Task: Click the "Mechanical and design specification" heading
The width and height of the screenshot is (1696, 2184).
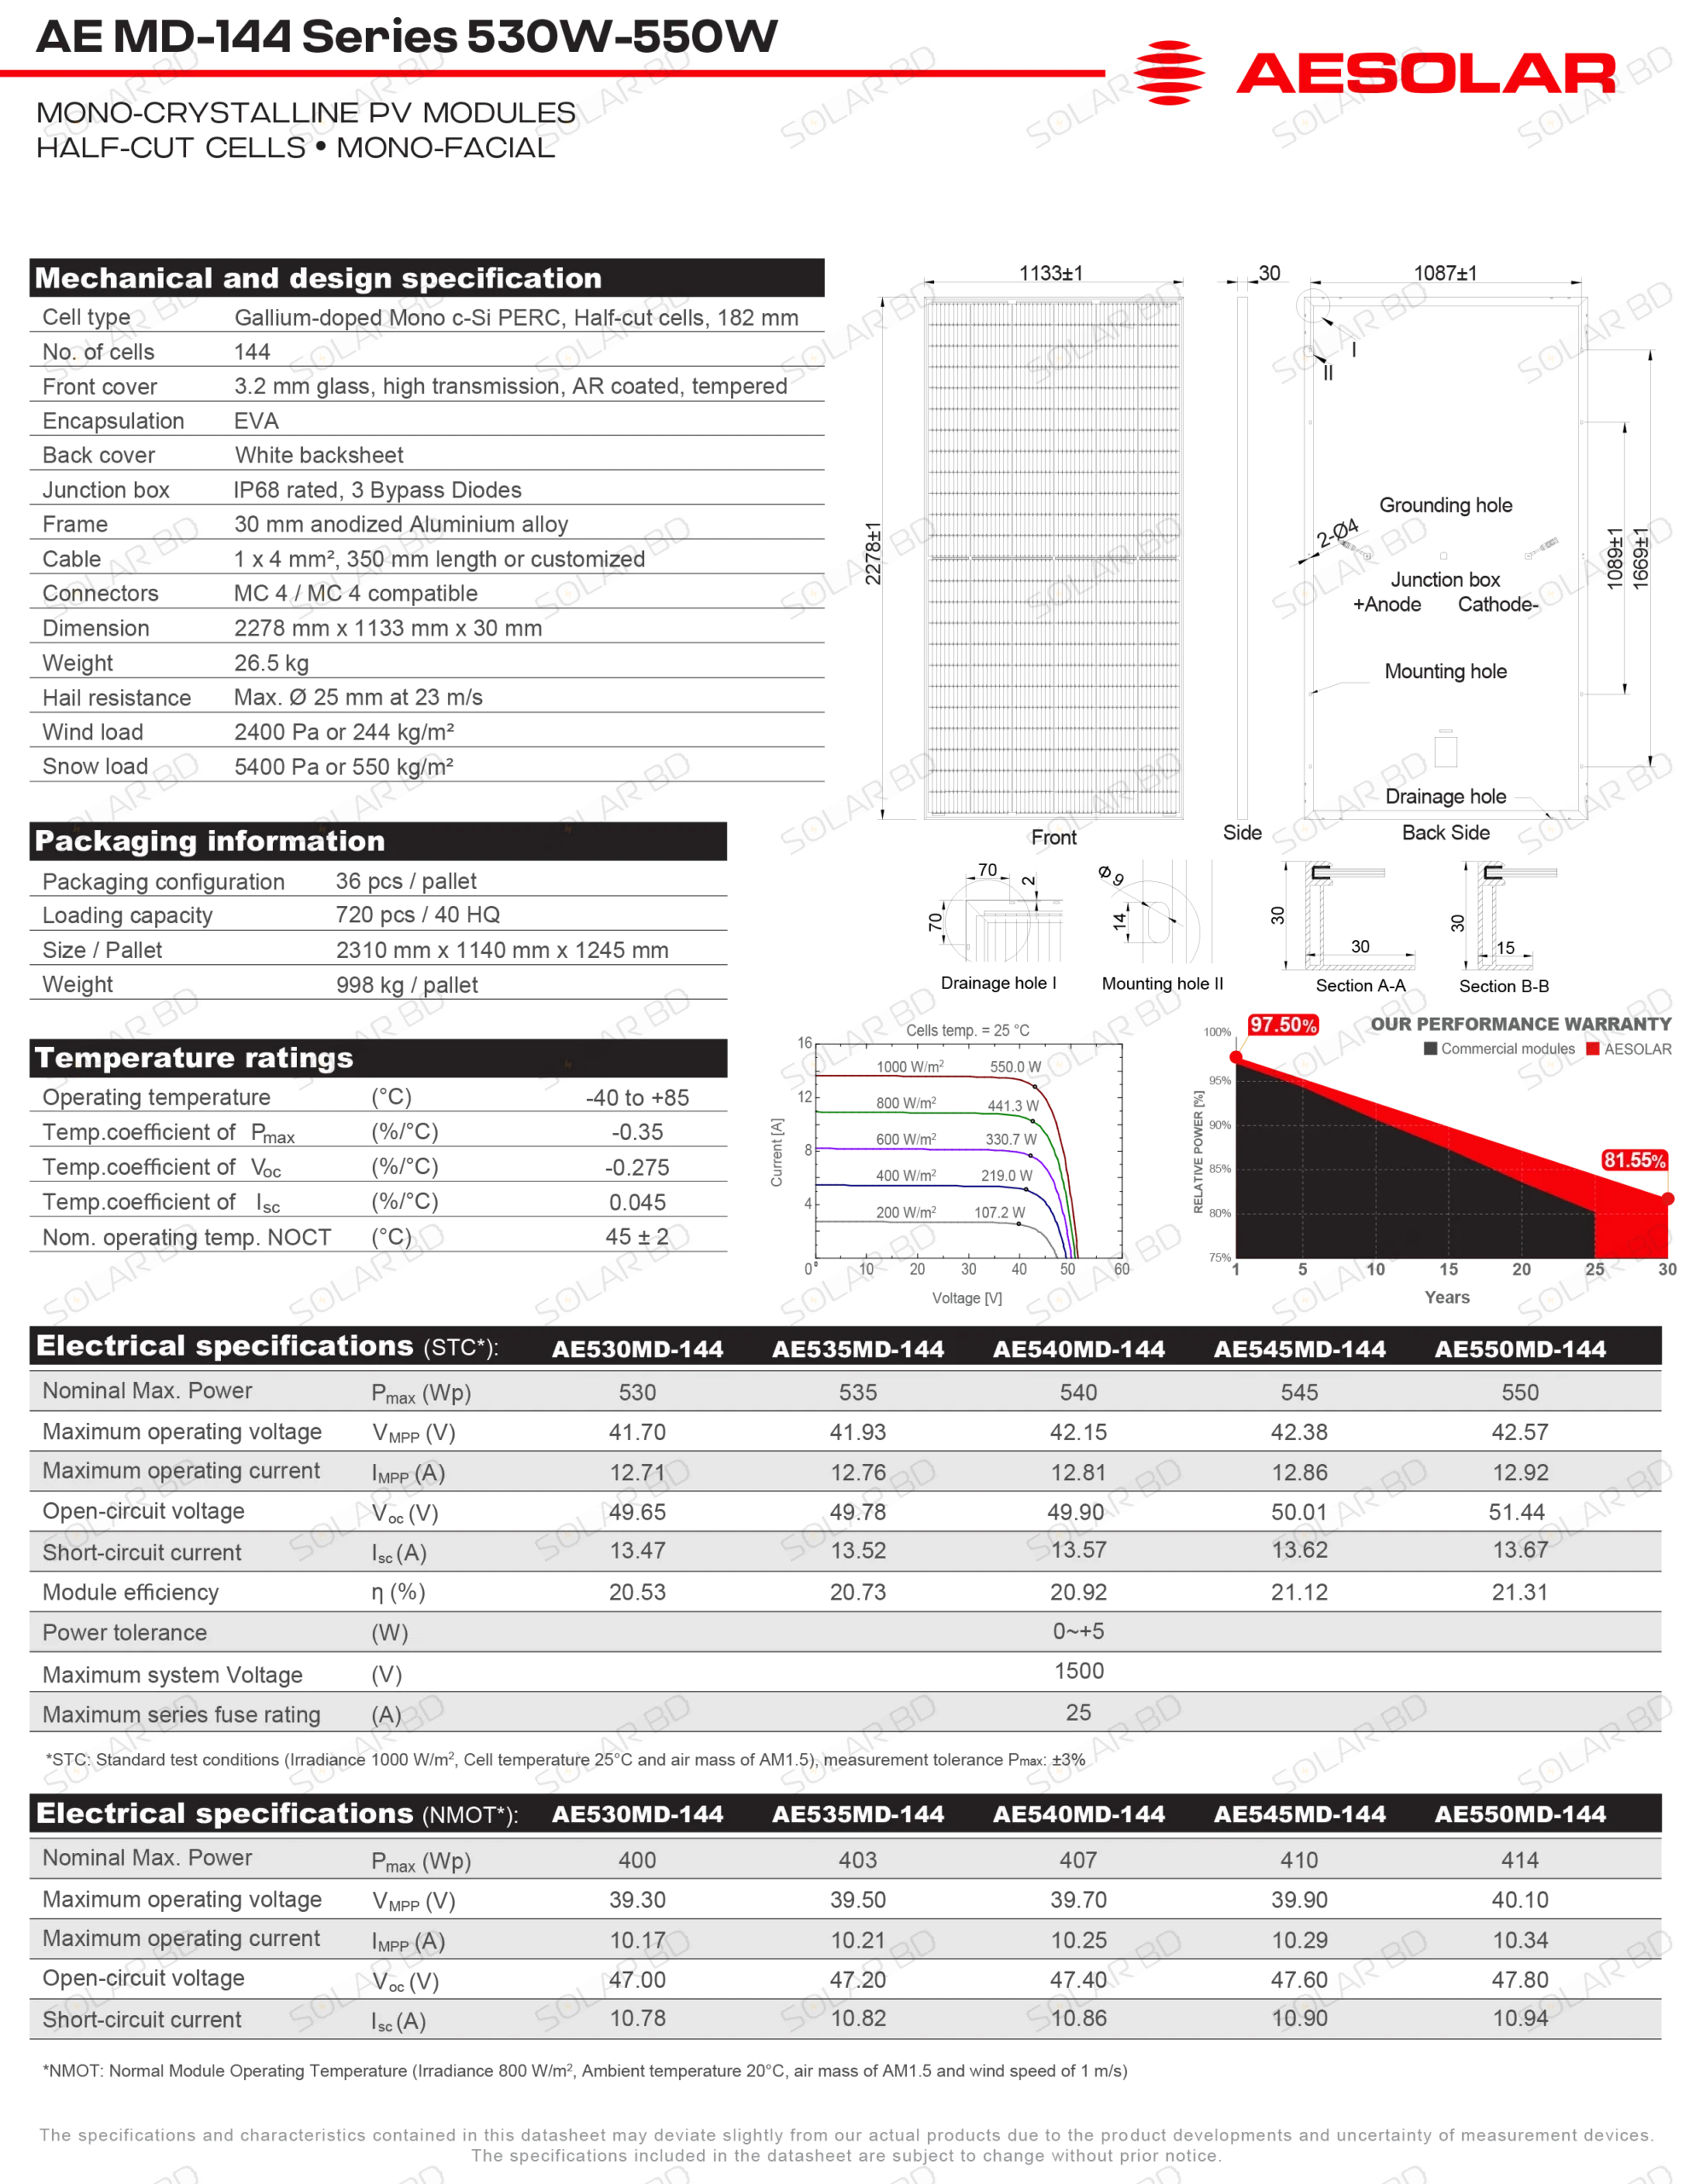Action: point(318,278)
